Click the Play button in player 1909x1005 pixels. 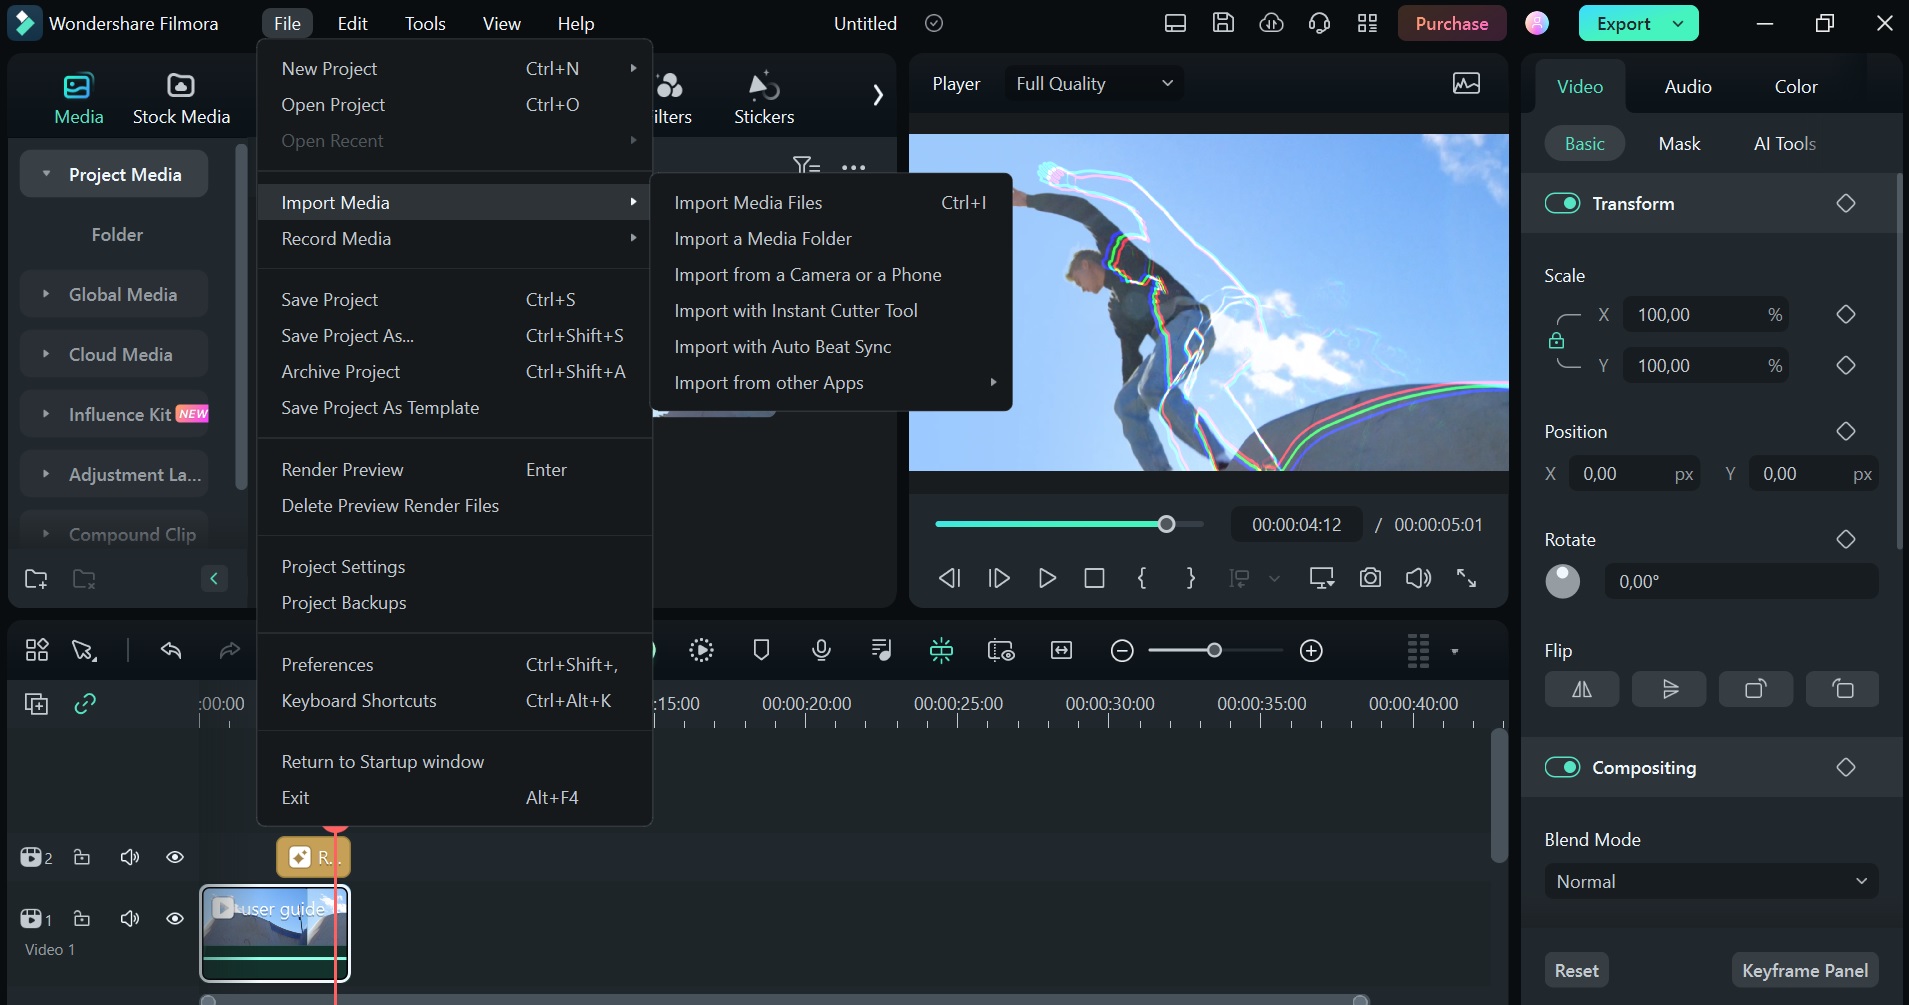[x=1047, y=578]
